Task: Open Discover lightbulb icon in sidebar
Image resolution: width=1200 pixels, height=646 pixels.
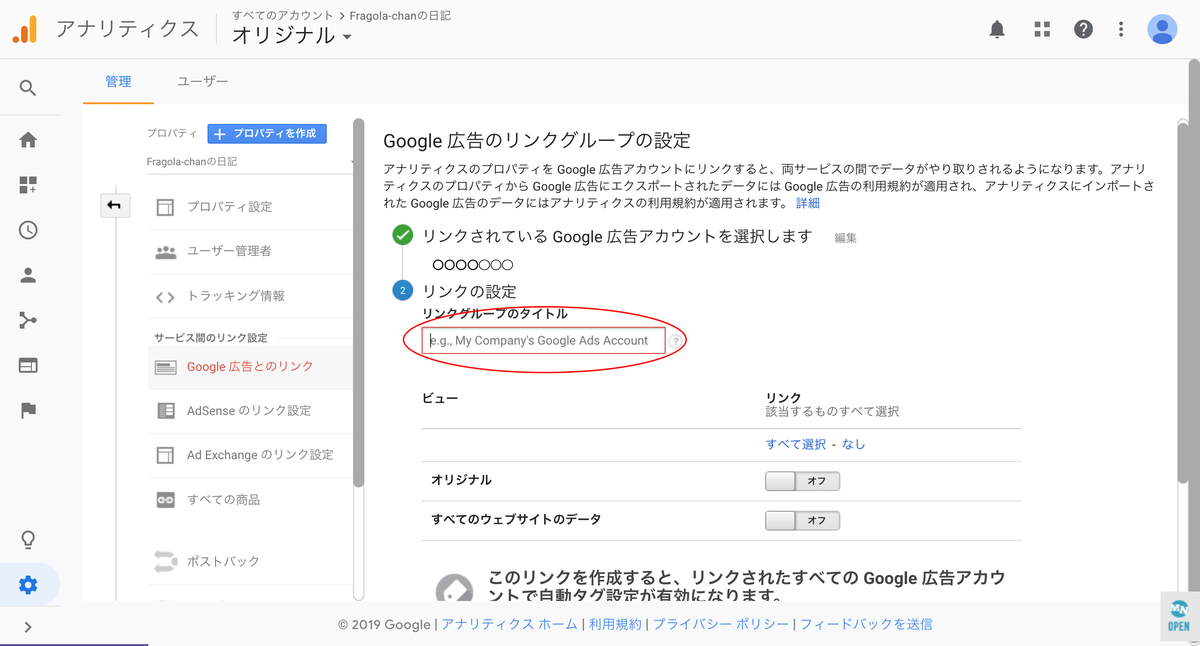Action: click(28, 540)
